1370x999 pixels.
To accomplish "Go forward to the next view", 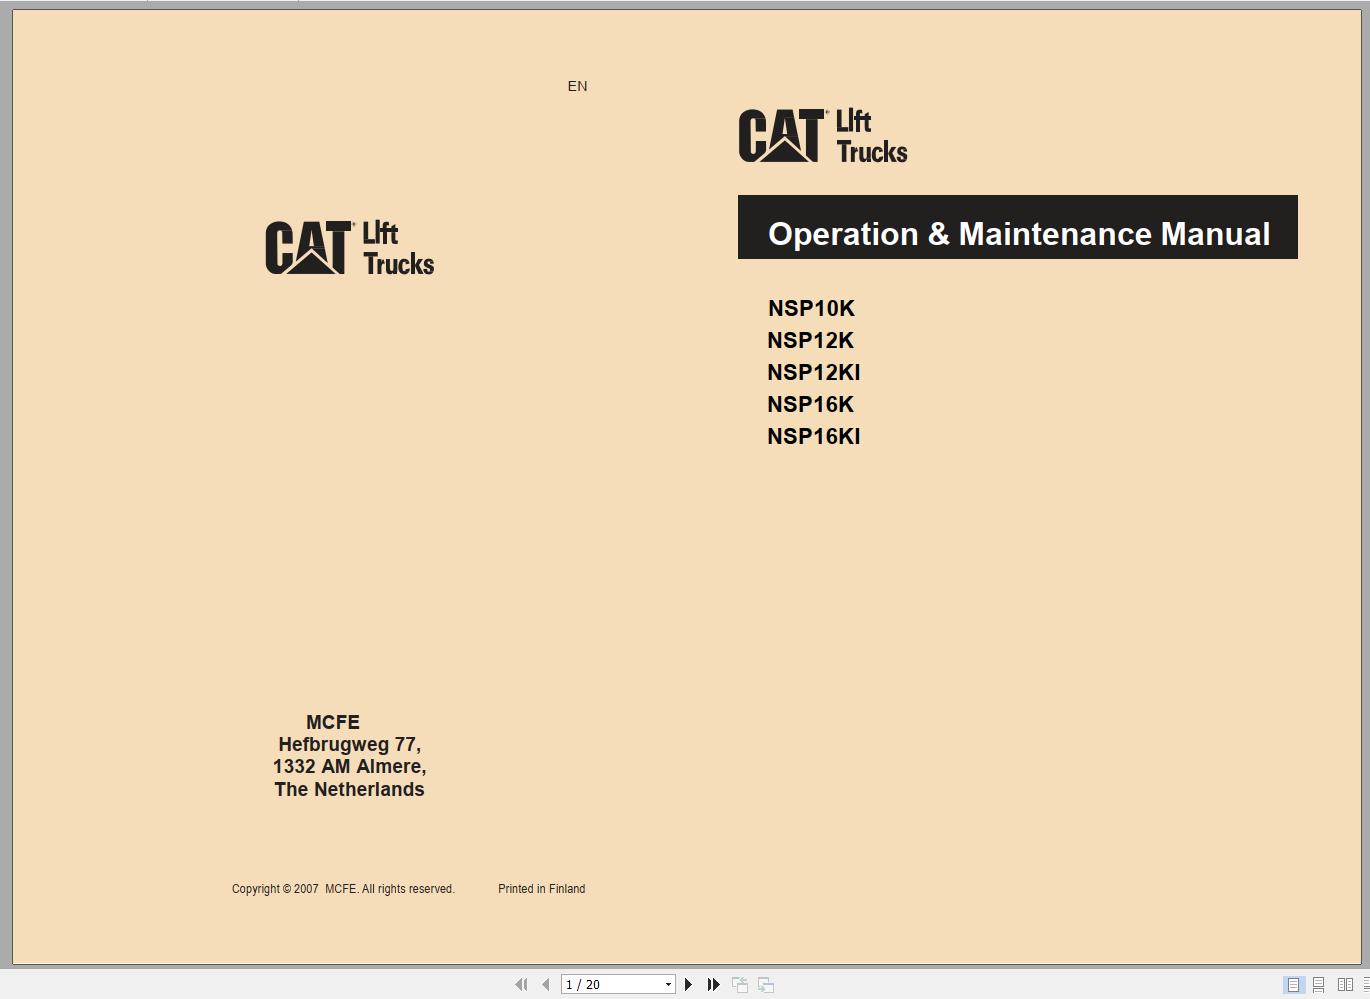I will (x=764, y=984).
